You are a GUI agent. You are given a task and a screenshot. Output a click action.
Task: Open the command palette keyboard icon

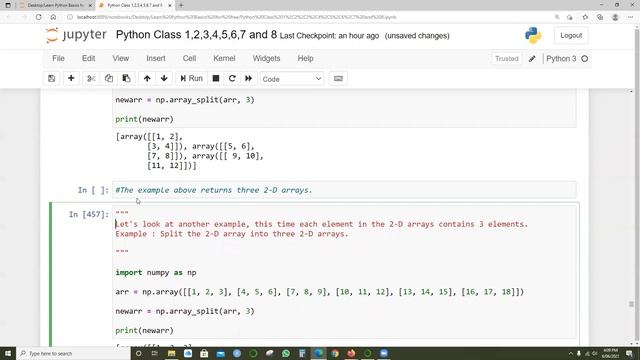point(338,78)
